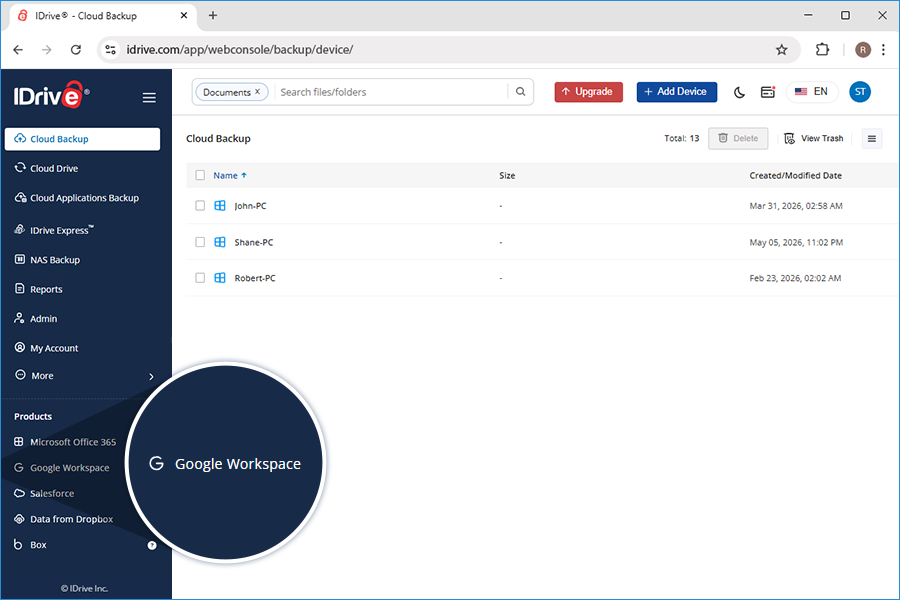Click the John-PC Windows device icon
Viewport: 900px width, 600px height.
[220, 206]
